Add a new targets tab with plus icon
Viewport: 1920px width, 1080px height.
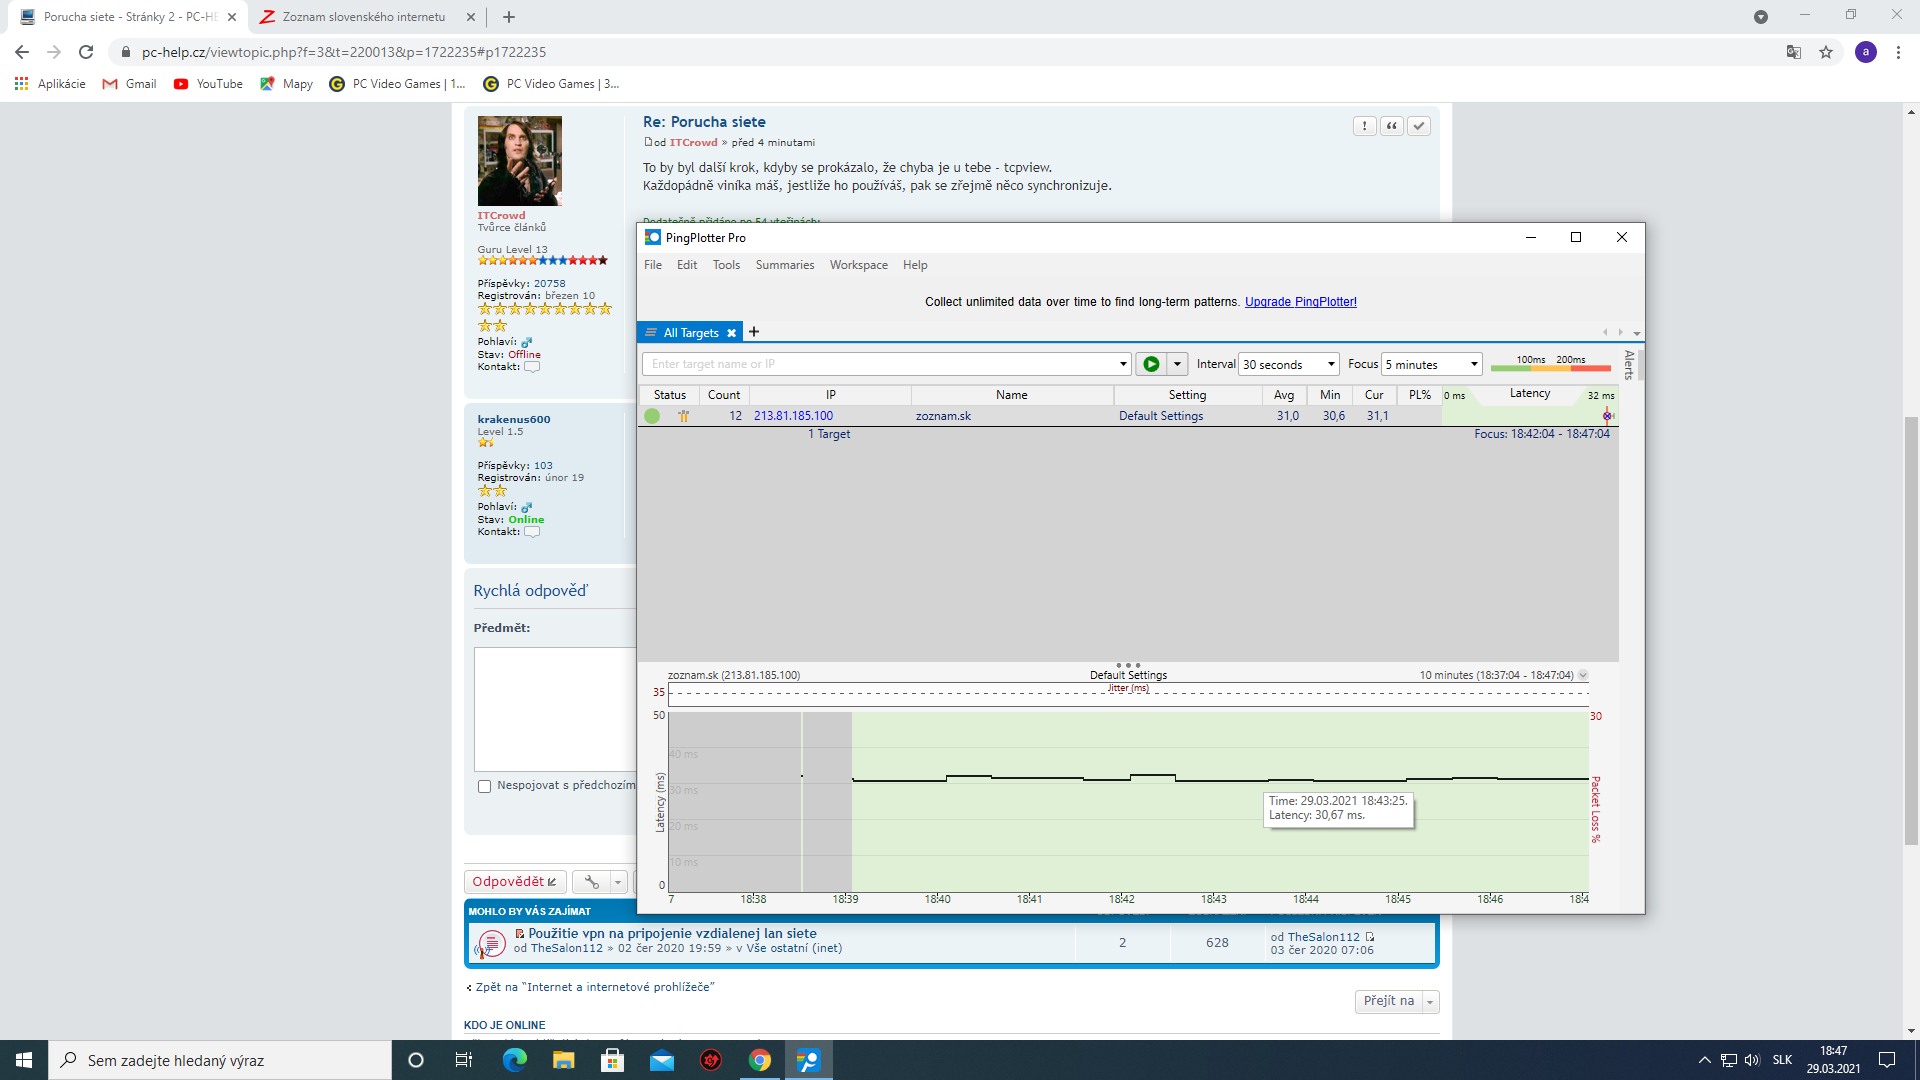pos(754,332)
